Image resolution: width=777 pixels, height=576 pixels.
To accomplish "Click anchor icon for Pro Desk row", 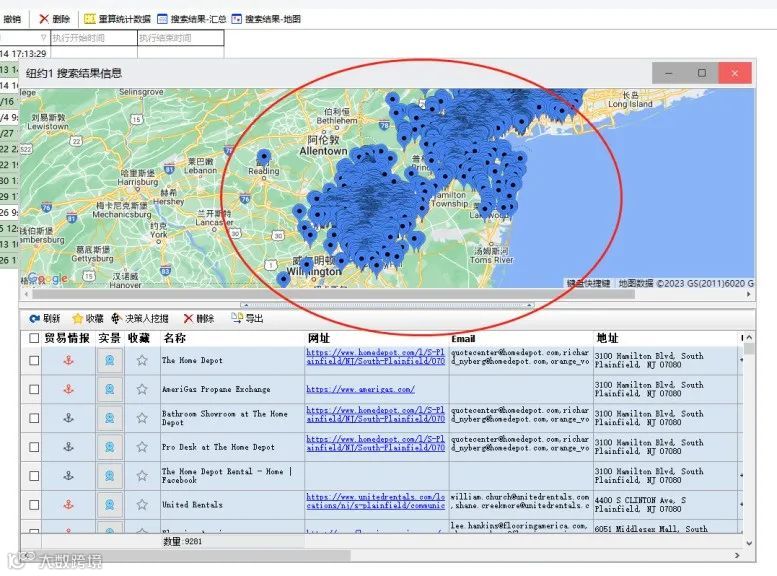I will point(68,447).
